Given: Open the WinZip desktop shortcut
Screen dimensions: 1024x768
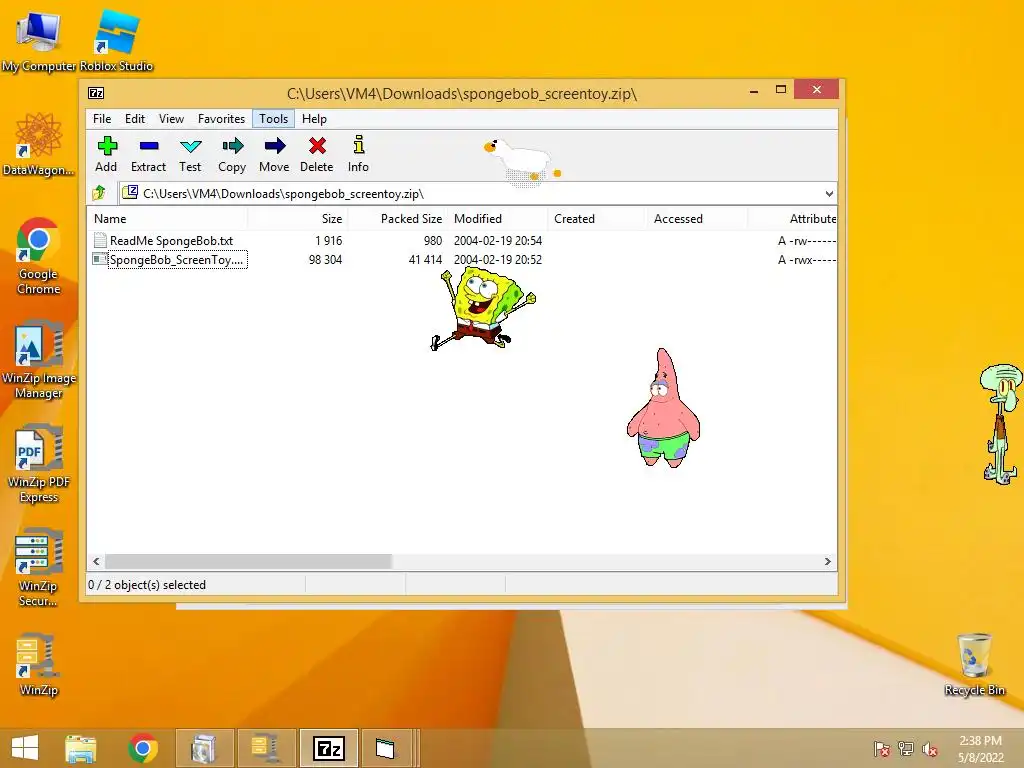Looking at the screenshot, I should (x=39, y=664).
